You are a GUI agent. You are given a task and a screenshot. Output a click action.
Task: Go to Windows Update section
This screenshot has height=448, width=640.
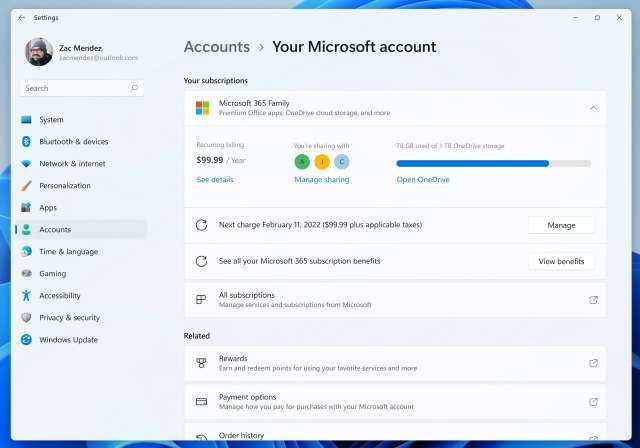[x=68, y=340]
